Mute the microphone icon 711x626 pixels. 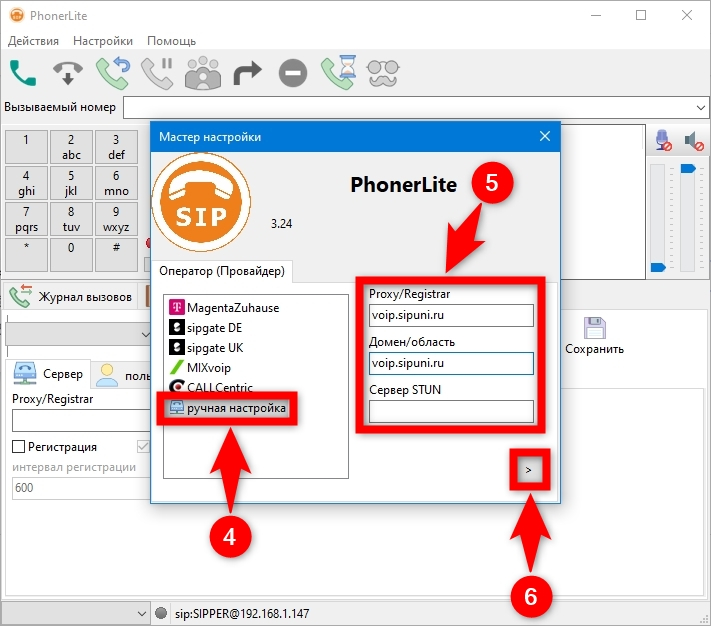click(663, 140)
